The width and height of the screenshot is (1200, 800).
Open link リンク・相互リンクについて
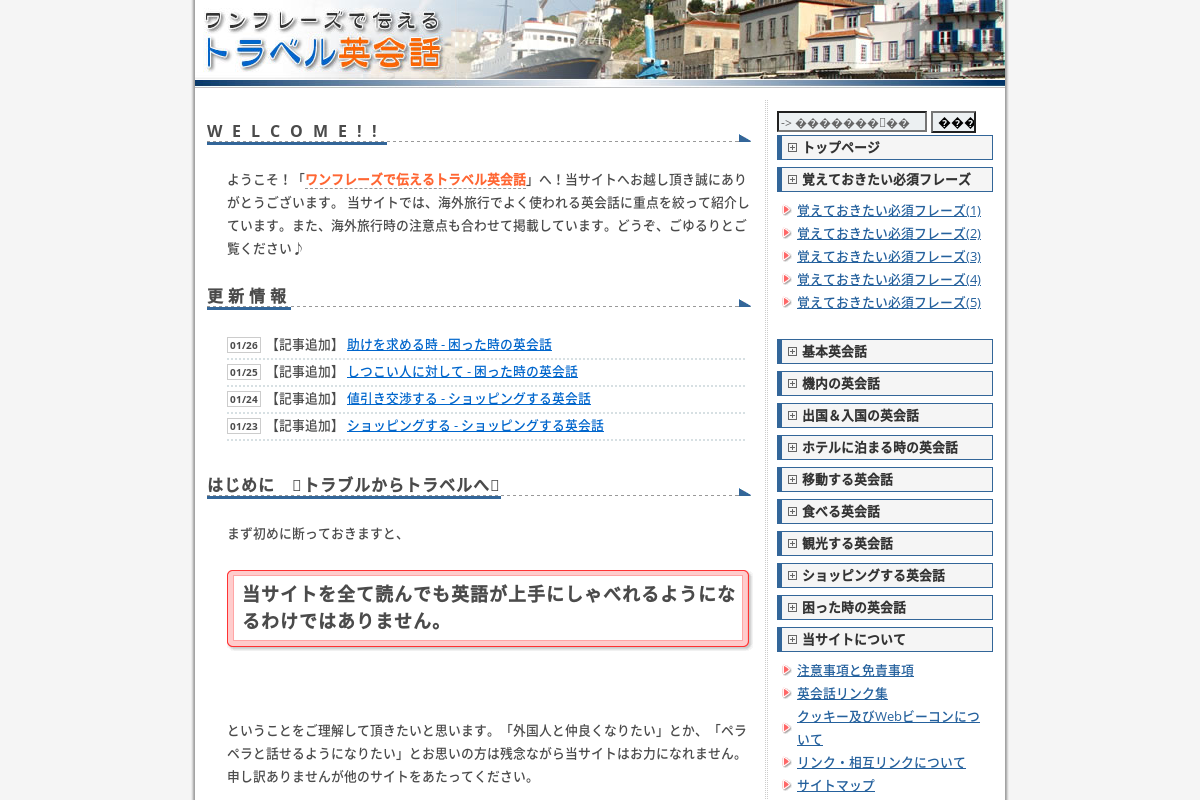tap(881, 762)
